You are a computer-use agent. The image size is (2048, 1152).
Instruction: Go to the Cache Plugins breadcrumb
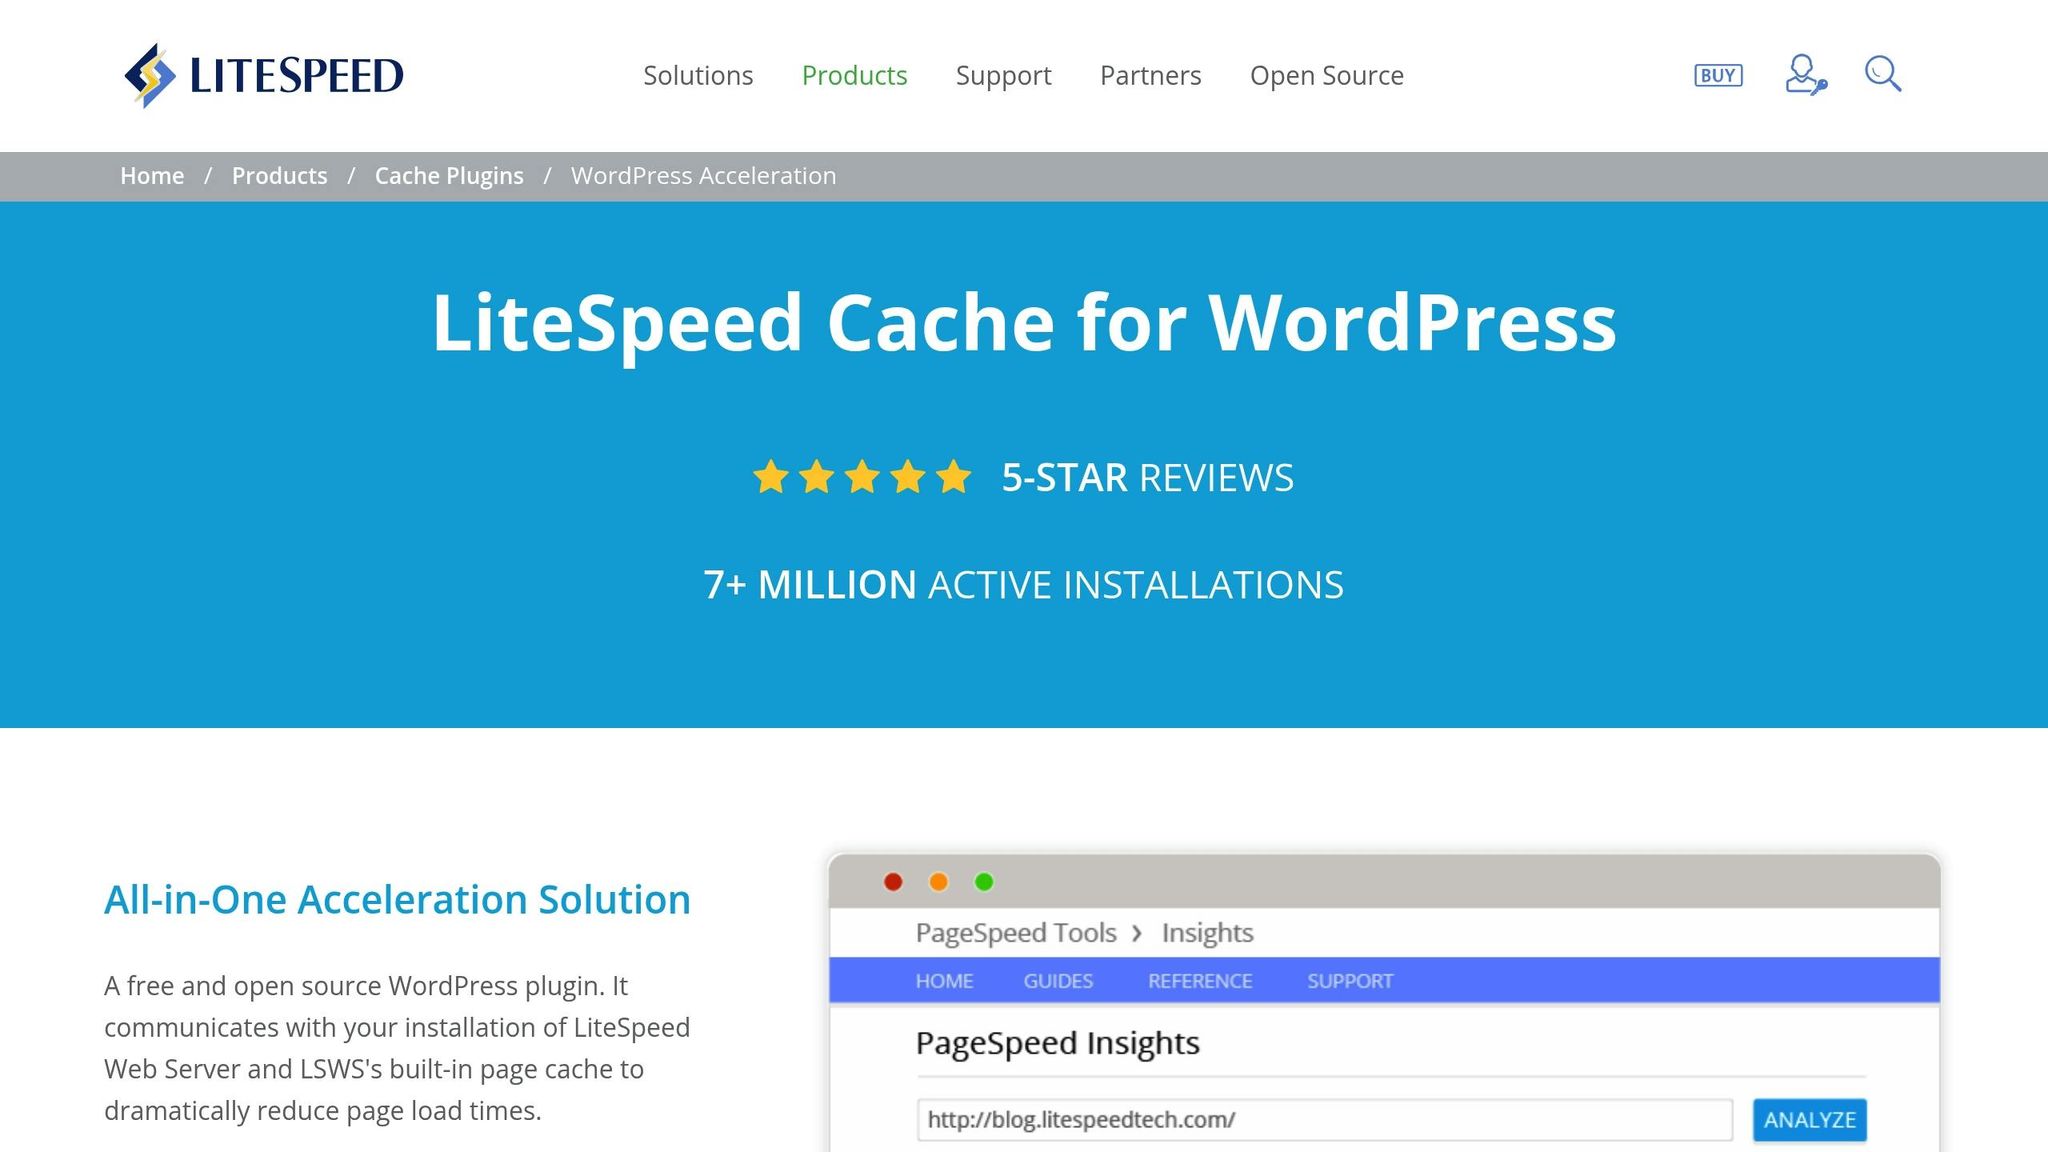tap(449, 176)
